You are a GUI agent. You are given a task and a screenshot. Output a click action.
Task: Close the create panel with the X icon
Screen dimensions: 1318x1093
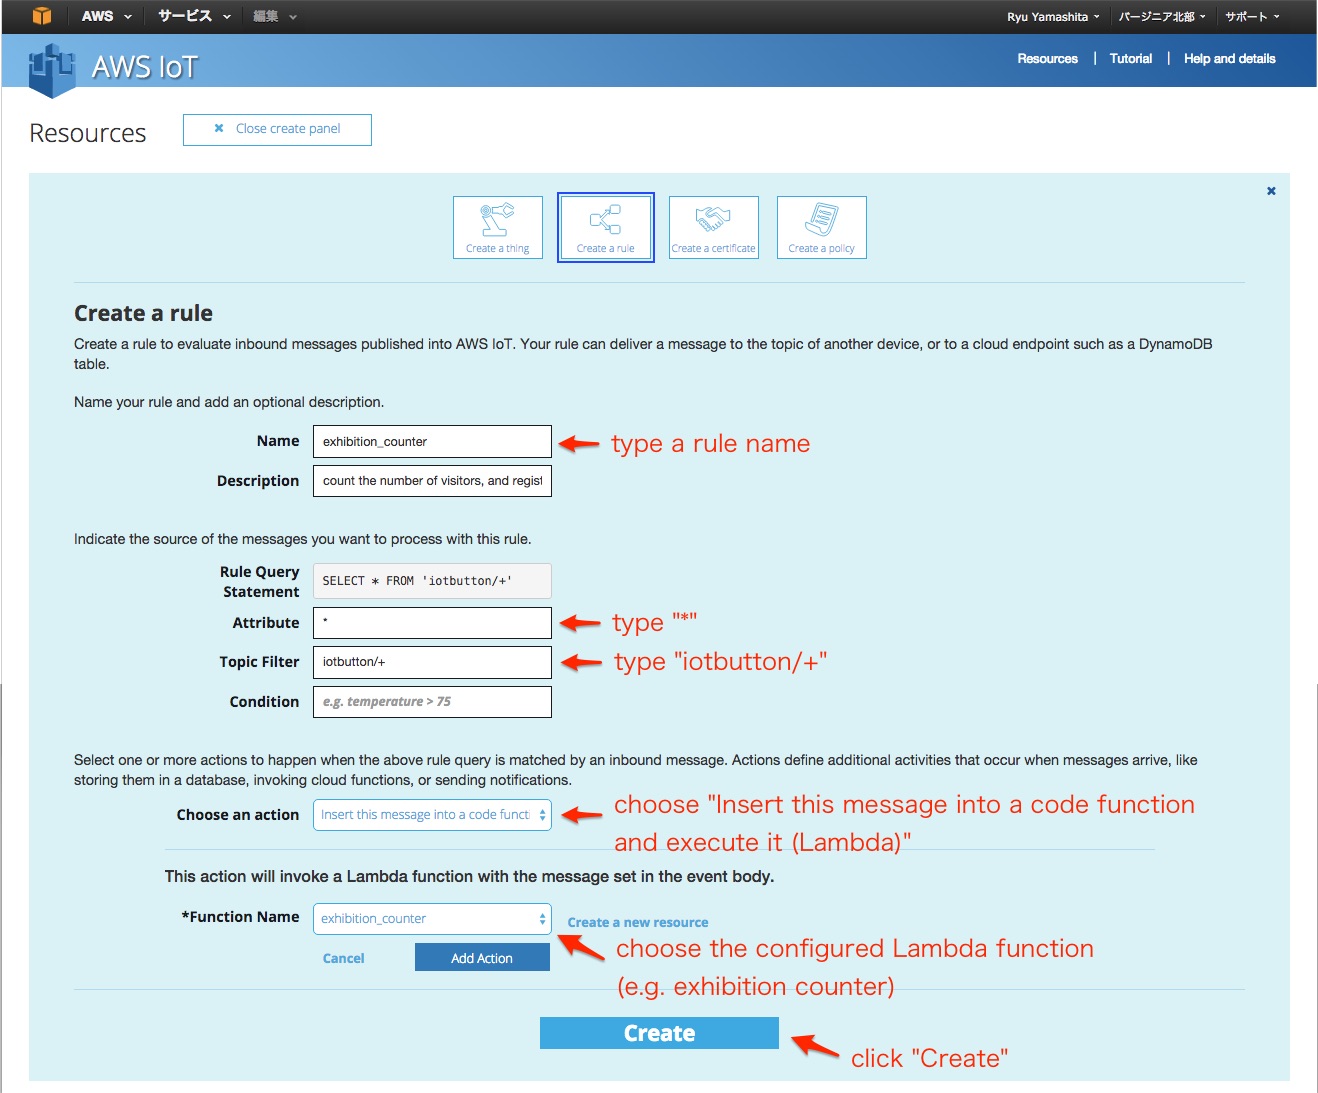pyautogui.click(x=1271, y=191)
